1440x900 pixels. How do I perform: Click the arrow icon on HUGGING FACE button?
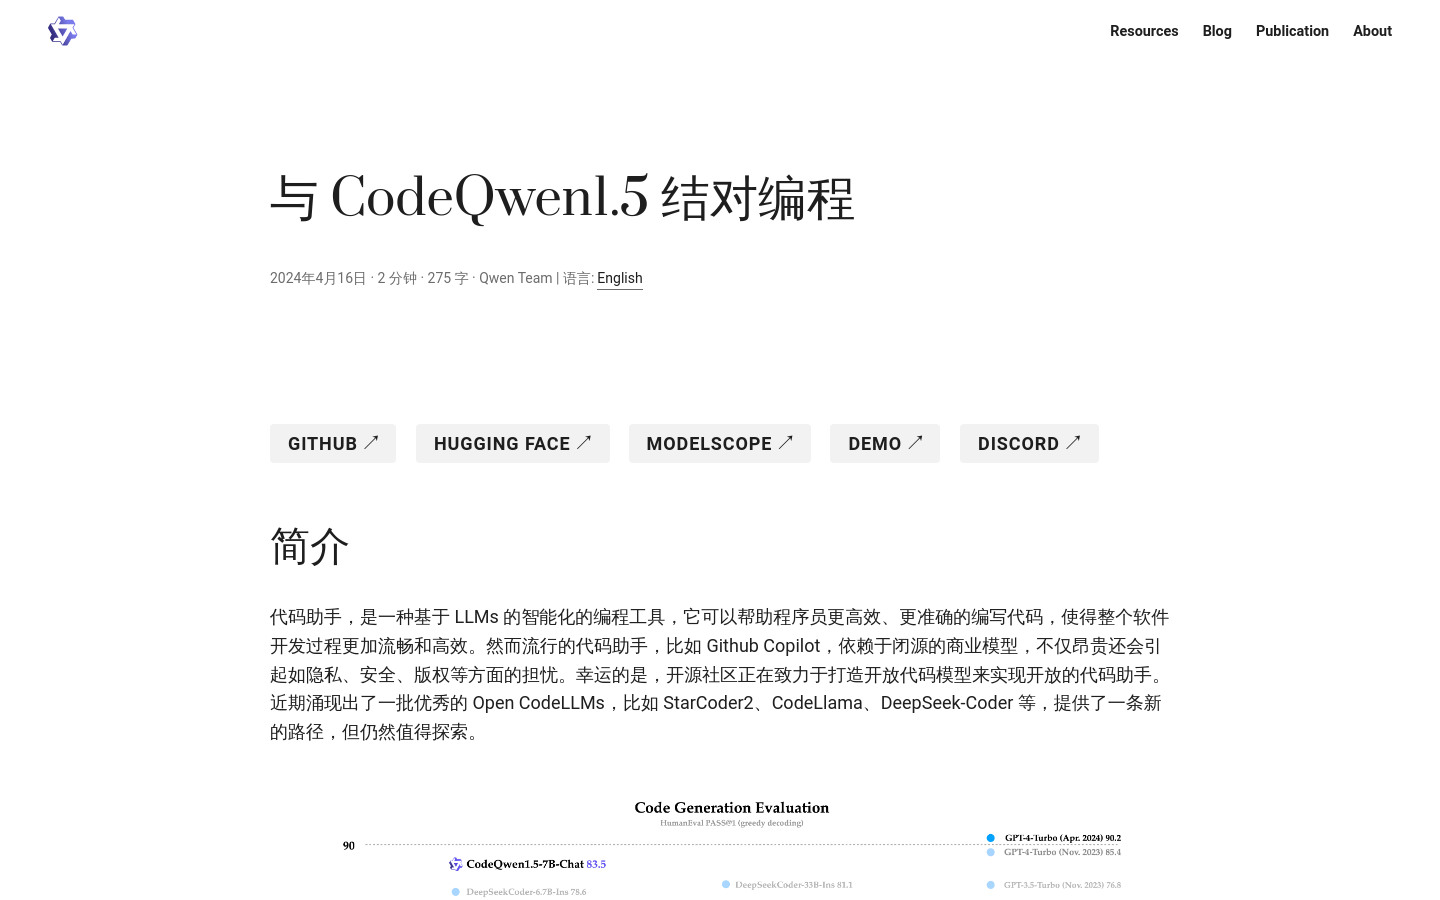pos(584,441)
